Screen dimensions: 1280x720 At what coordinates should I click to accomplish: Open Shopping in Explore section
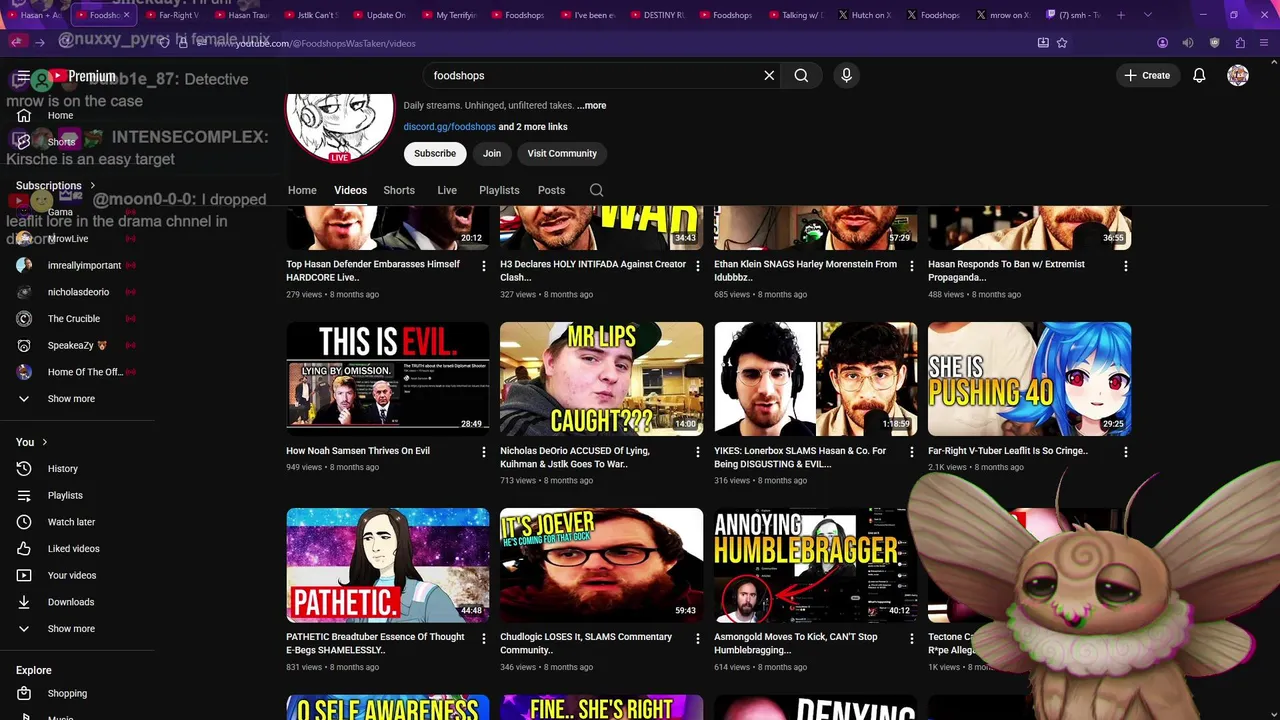(67, 693)
